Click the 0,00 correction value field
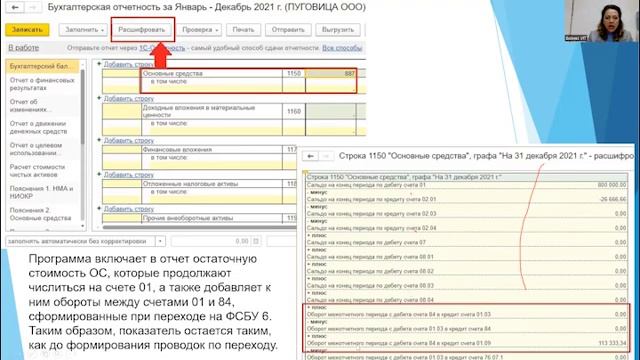 (211, 241)
